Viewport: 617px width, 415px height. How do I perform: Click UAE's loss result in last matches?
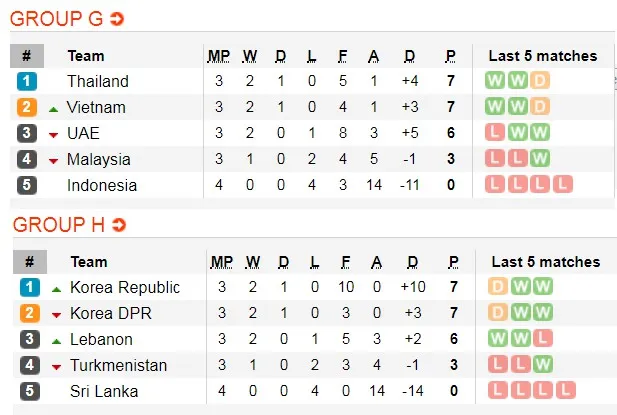[x=494, y=133]
